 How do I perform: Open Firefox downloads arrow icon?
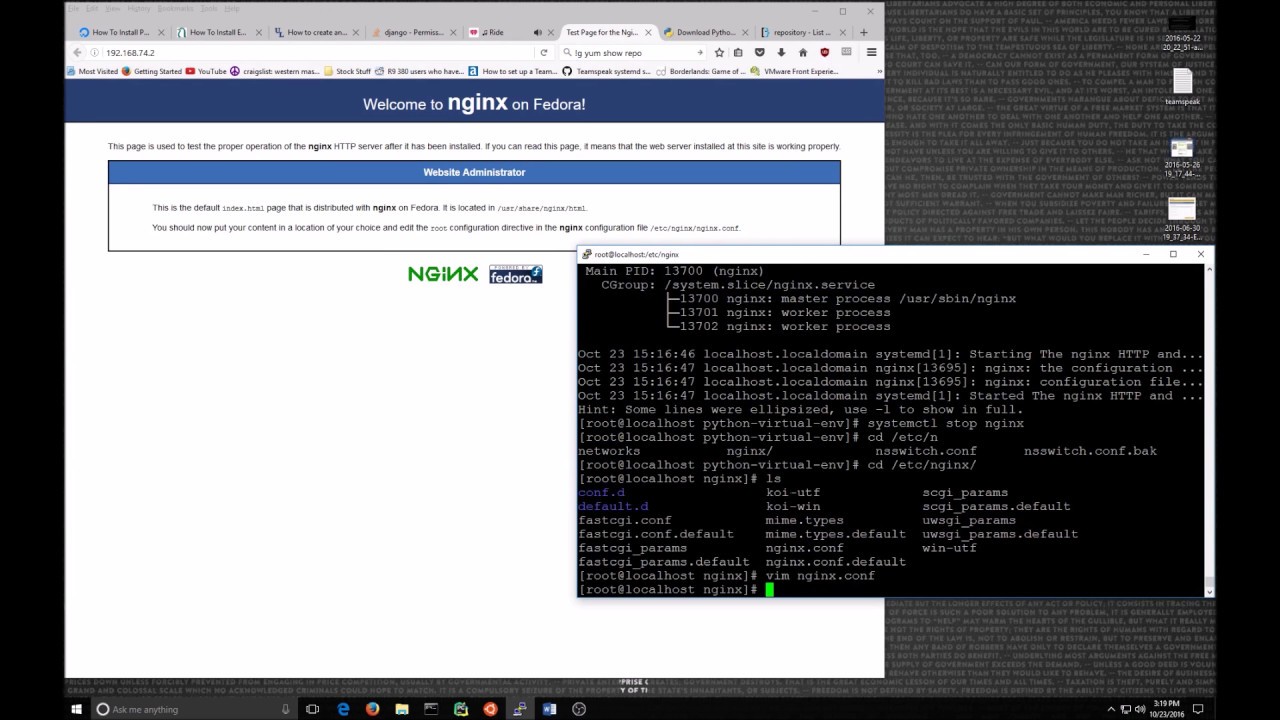(781, 52)
